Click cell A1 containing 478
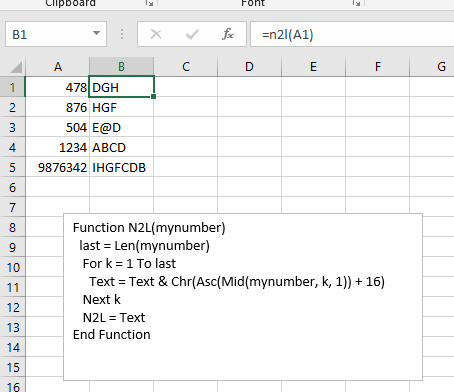 tap(57, 87)
